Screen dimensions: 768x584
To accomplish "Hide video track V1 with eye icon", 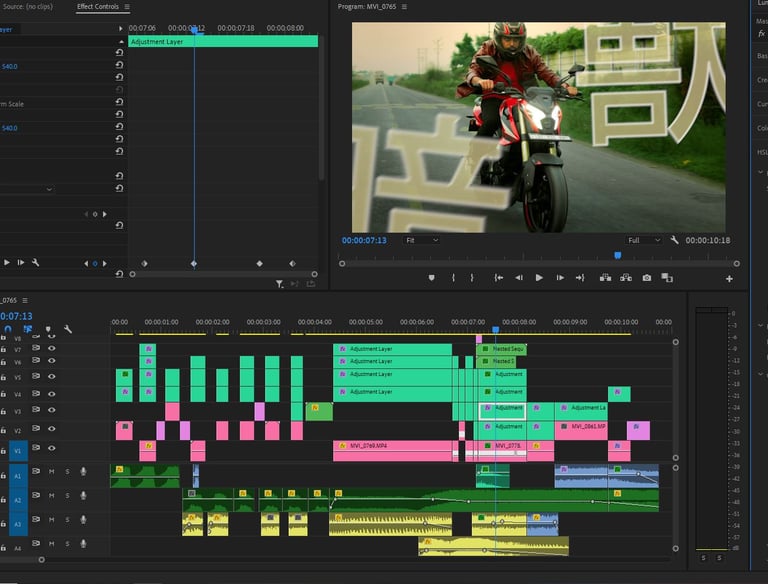I will (x=52, y=448).
